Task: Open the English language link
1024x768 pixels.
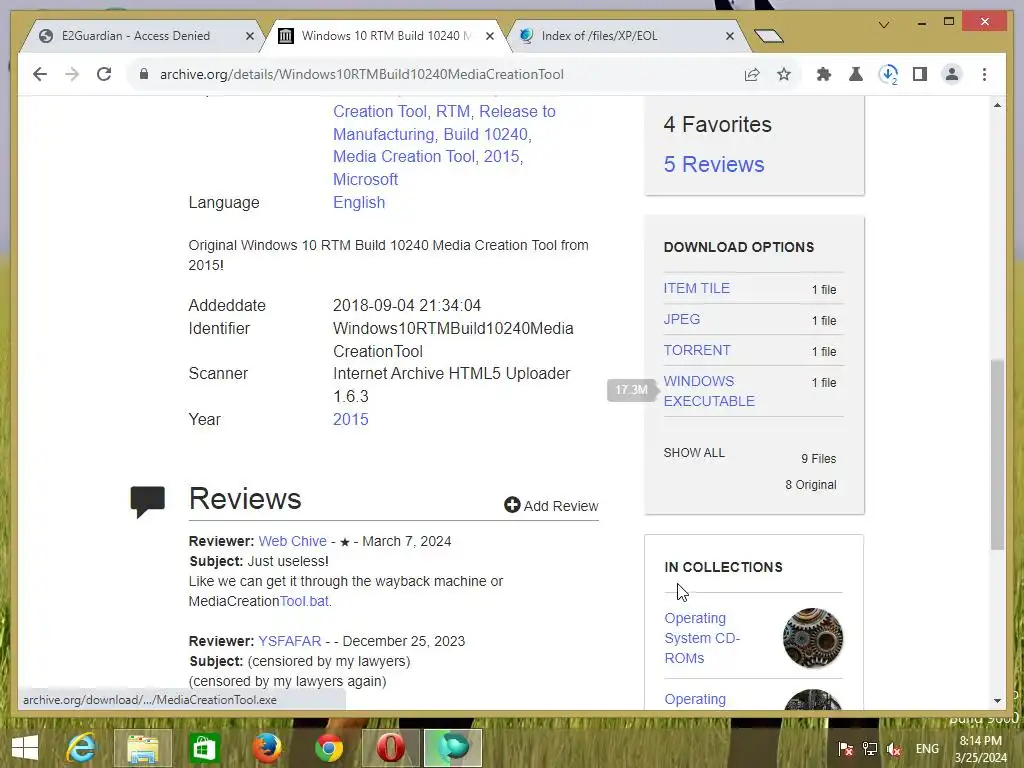Action: coord(359,202)
